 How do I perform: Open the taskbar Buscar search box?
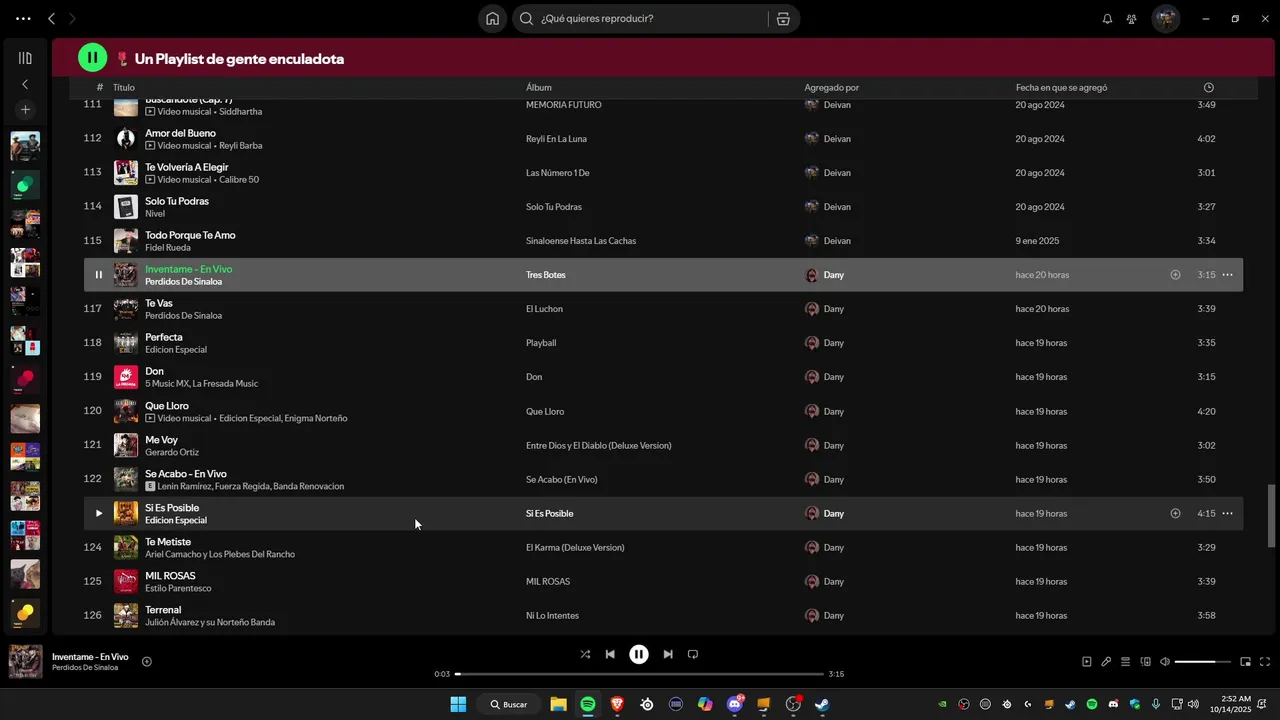[510, 704]
